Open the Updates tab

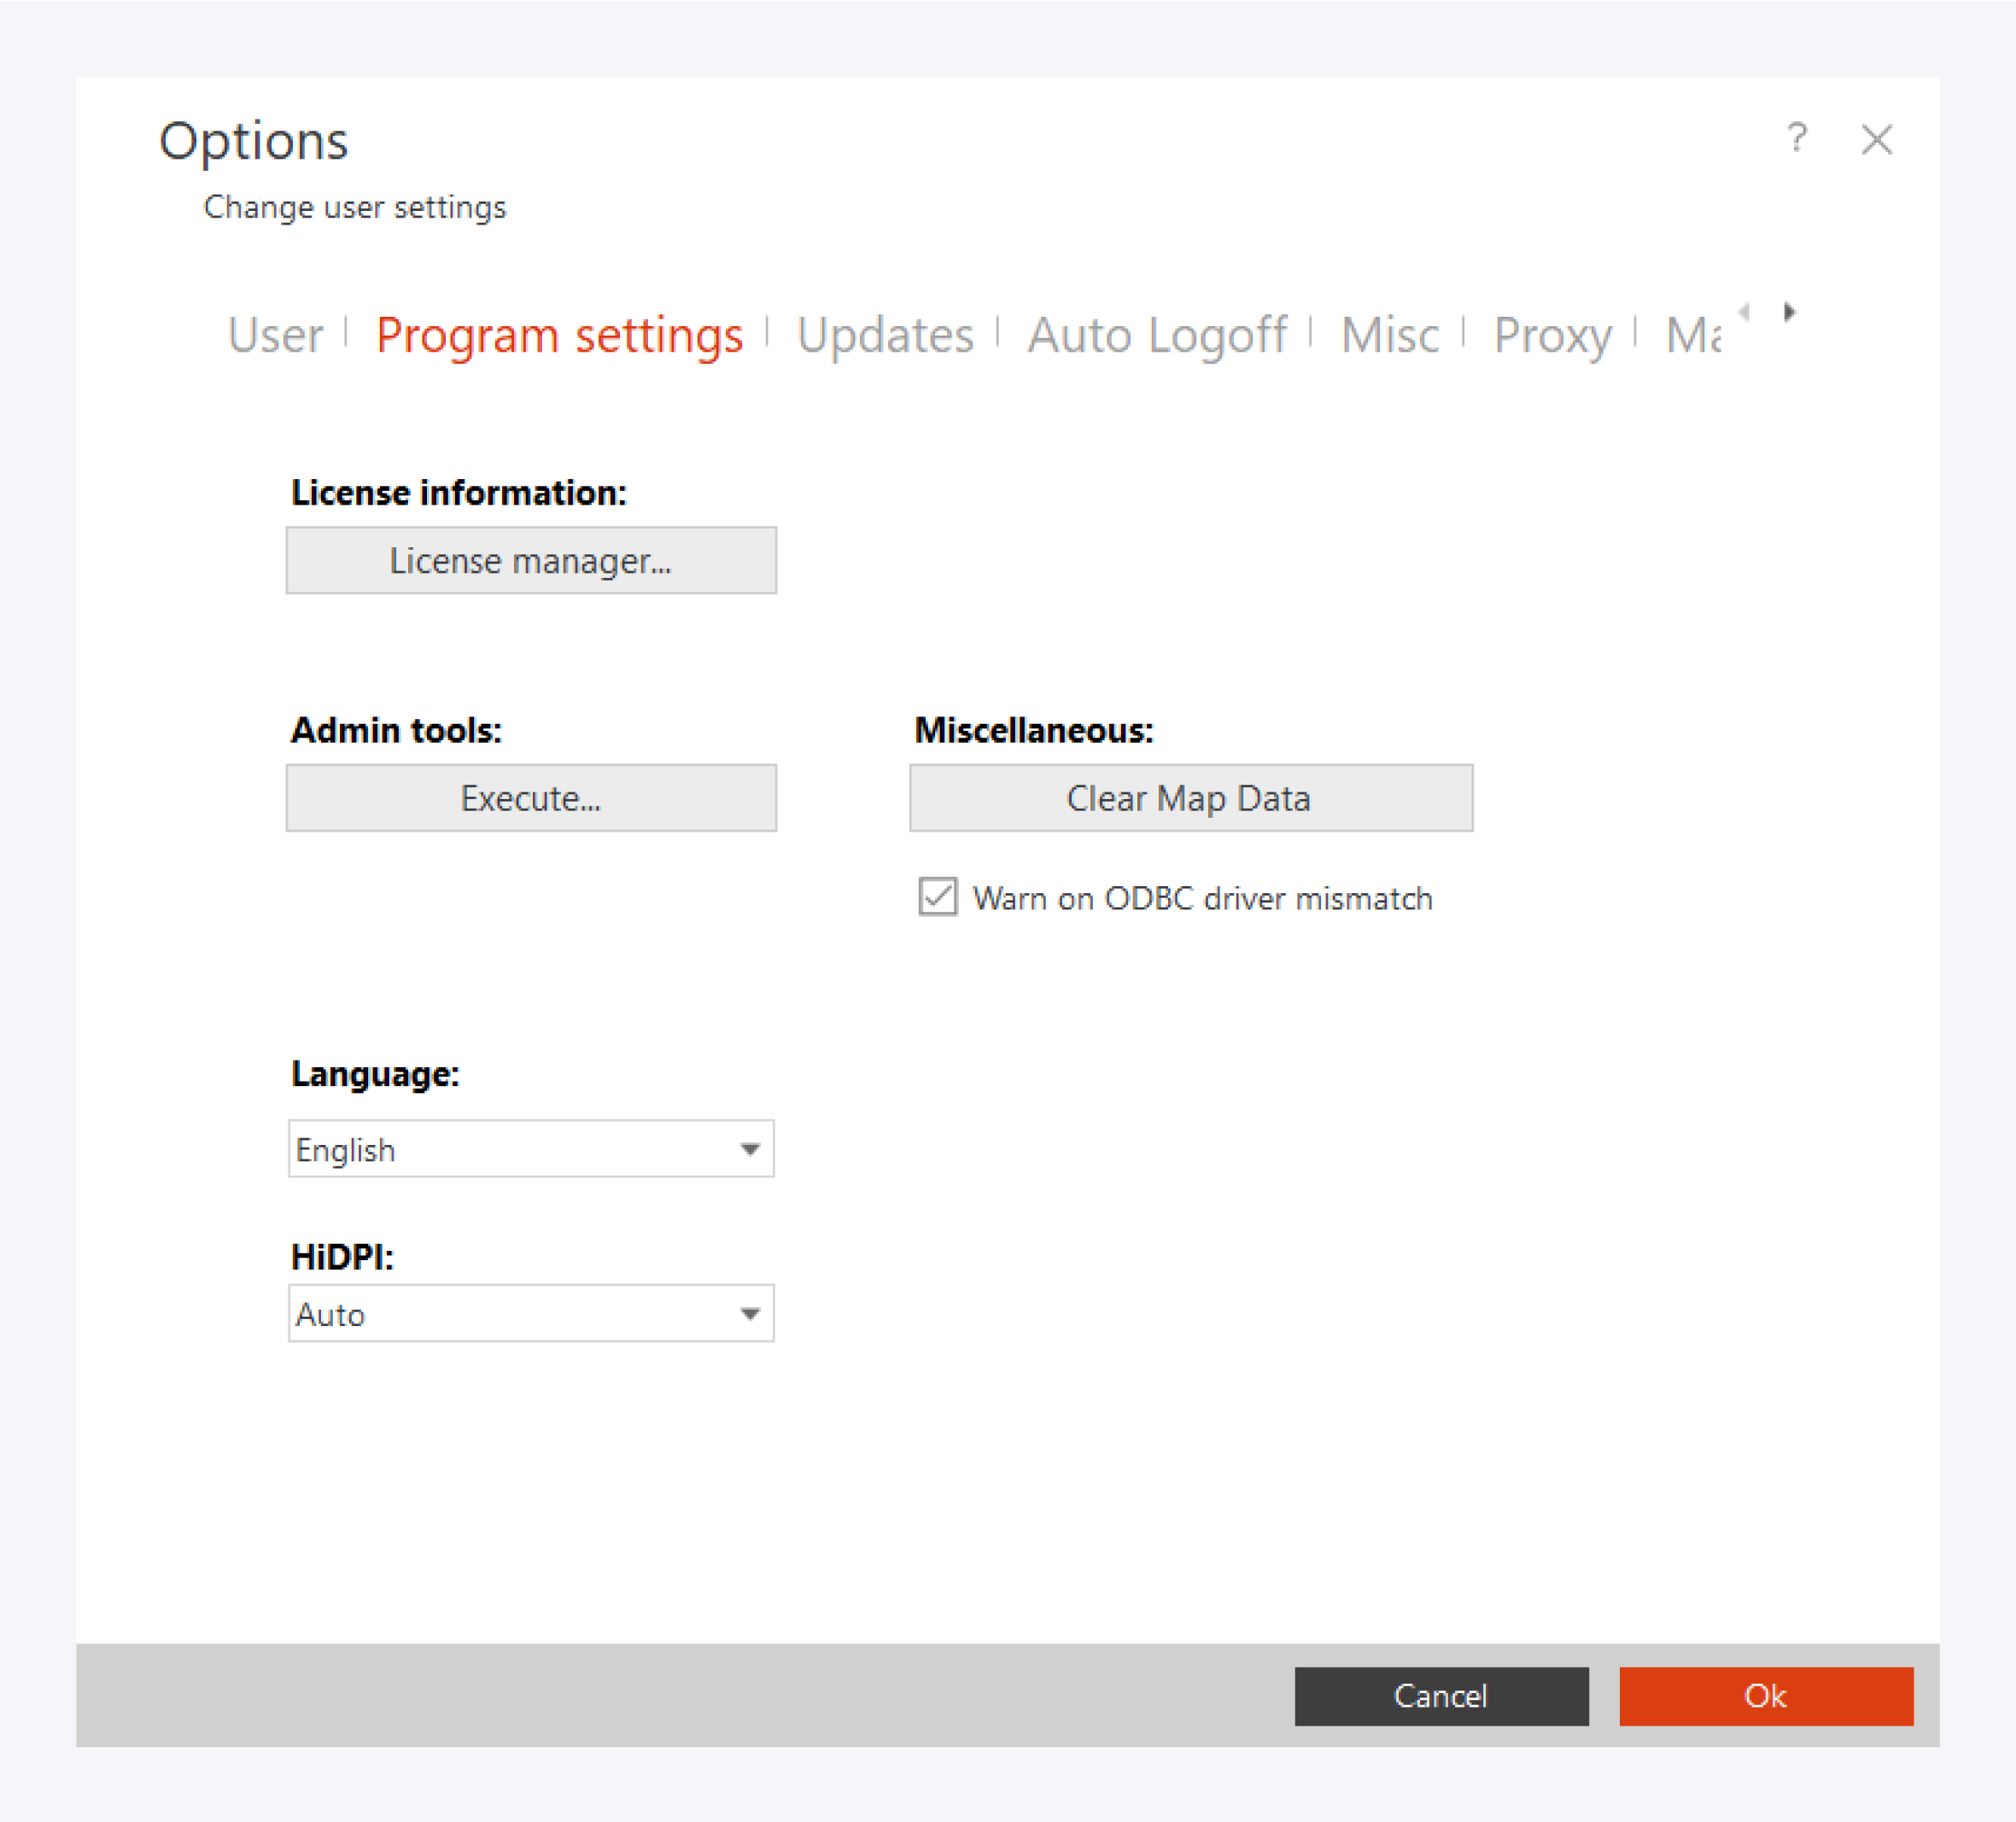click(x=885, y=335)
